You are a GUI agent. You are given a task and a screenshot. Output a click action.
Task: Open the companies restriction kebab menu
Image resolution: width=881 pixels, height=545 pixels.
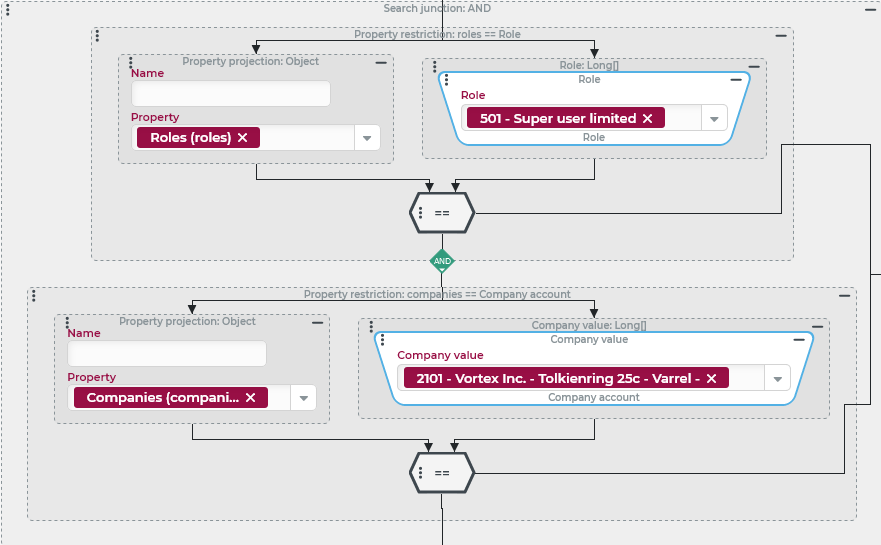[34, 295]
